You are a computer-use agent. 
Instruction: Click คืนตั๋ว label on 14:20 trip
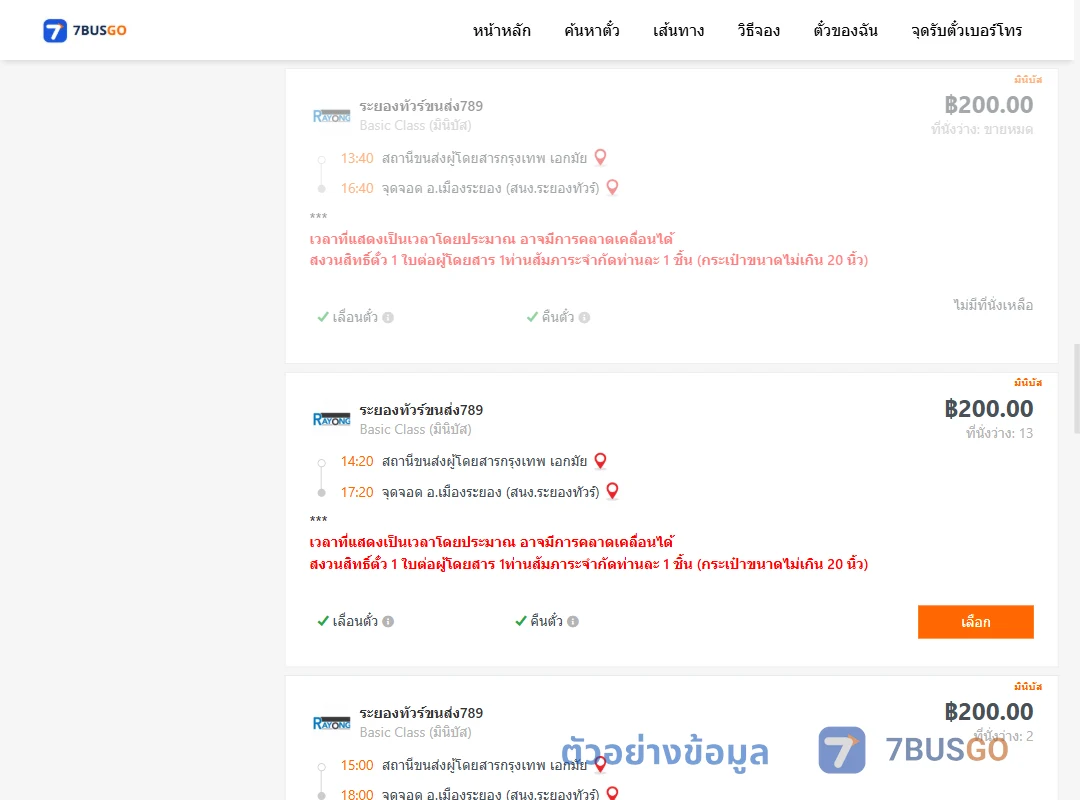pos(546,621)
